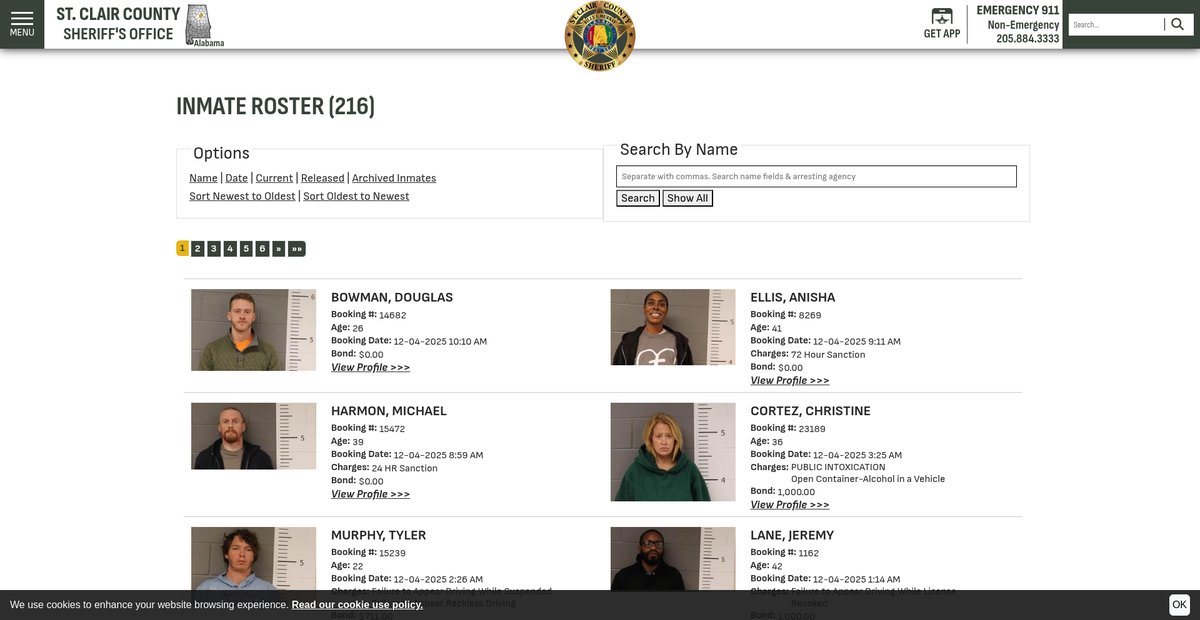Open Michael Harmon's mugshot photo

pyautogui.click(x=254, y=436)
